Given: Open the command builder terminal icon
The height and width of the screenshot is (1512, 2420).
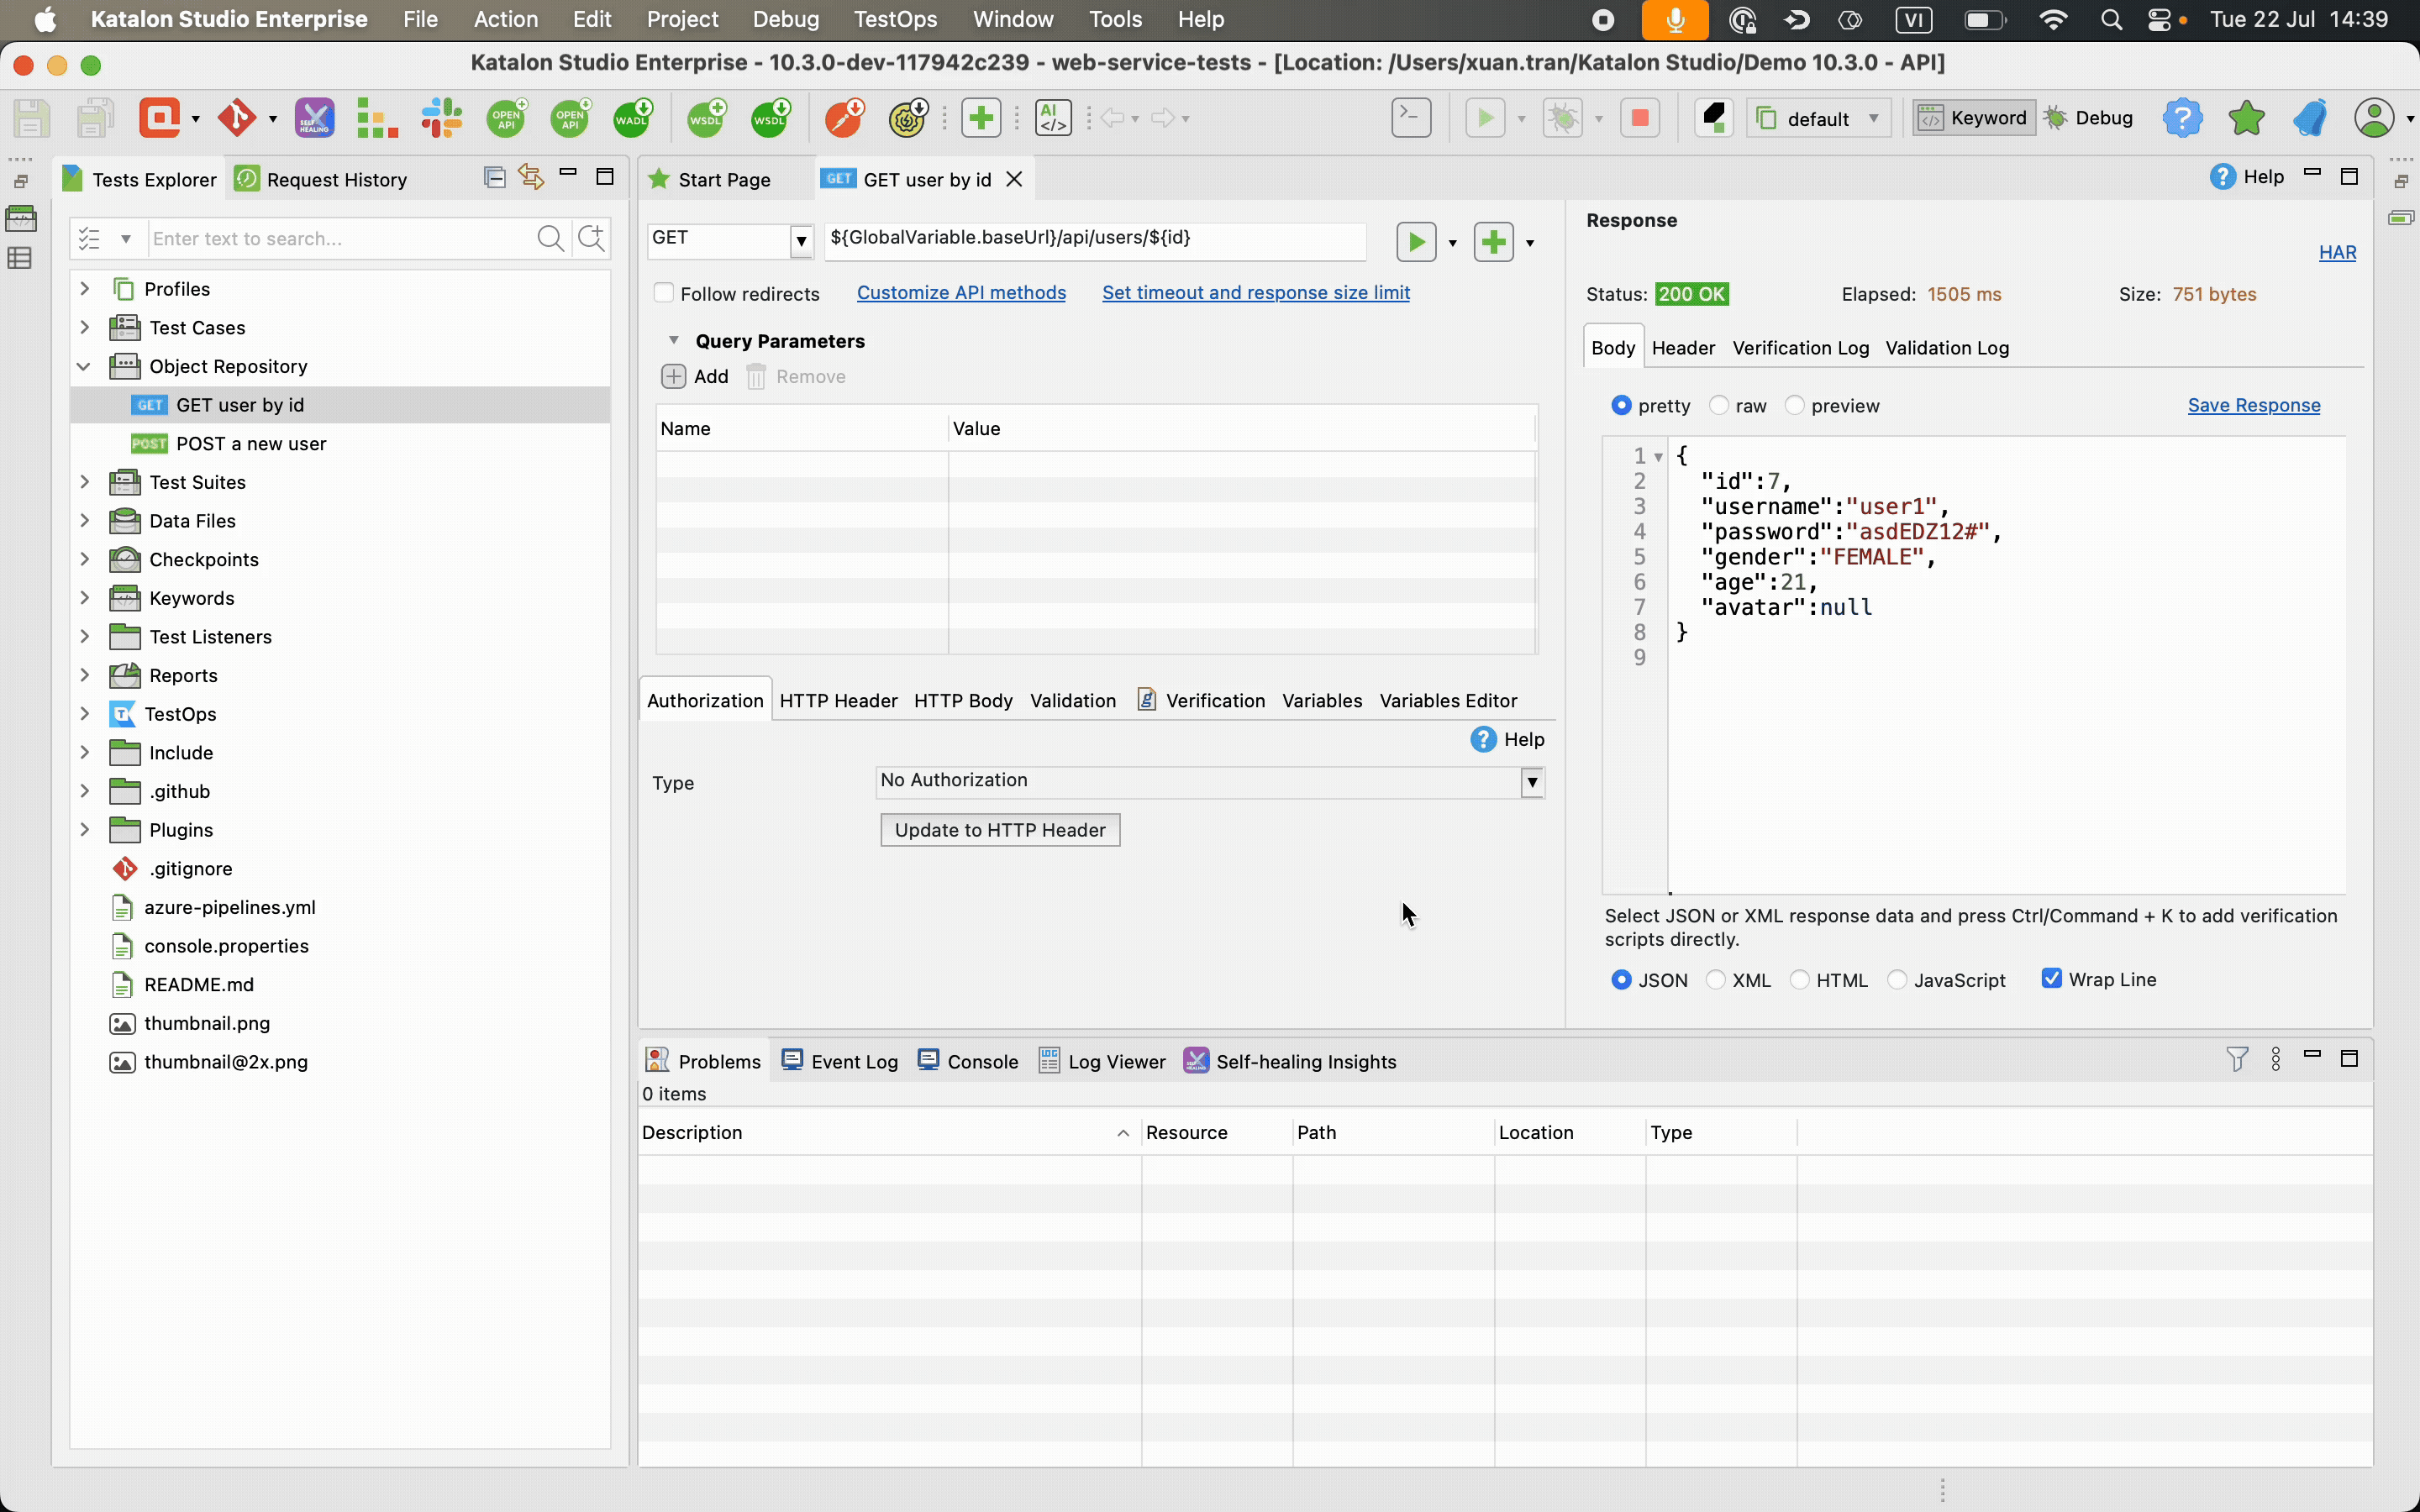Looking at the screenshot, I should point(1411,118).
